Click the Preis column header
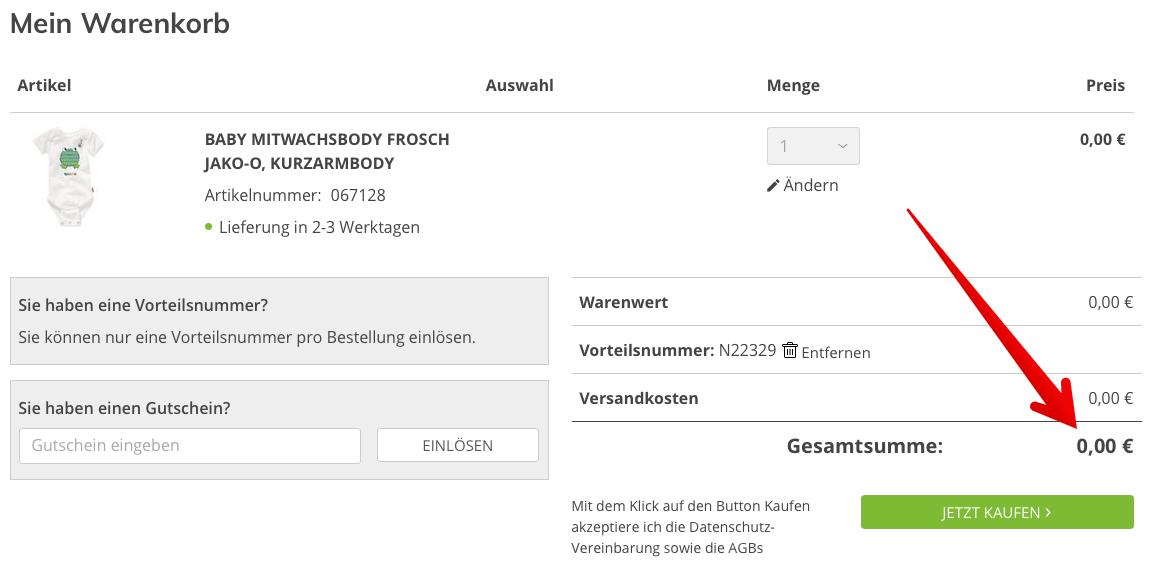The height and width of the screenshot is (571, 1156). click(1105, 86)
